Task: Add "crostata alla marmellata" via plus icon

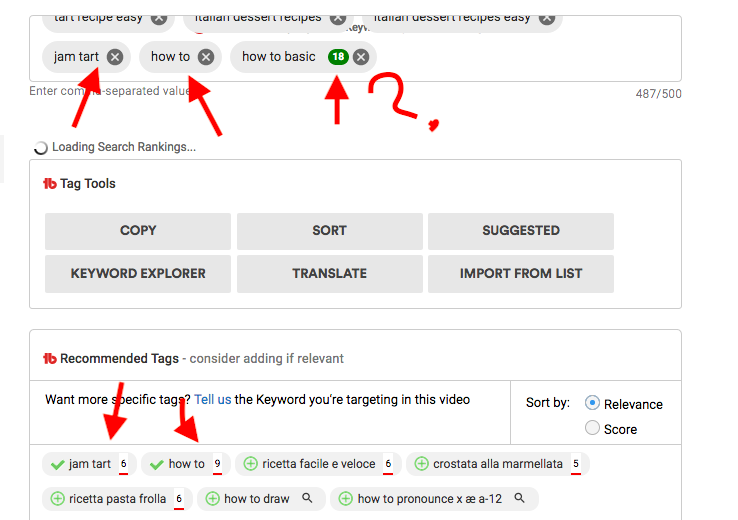Action: coord(421,464)
